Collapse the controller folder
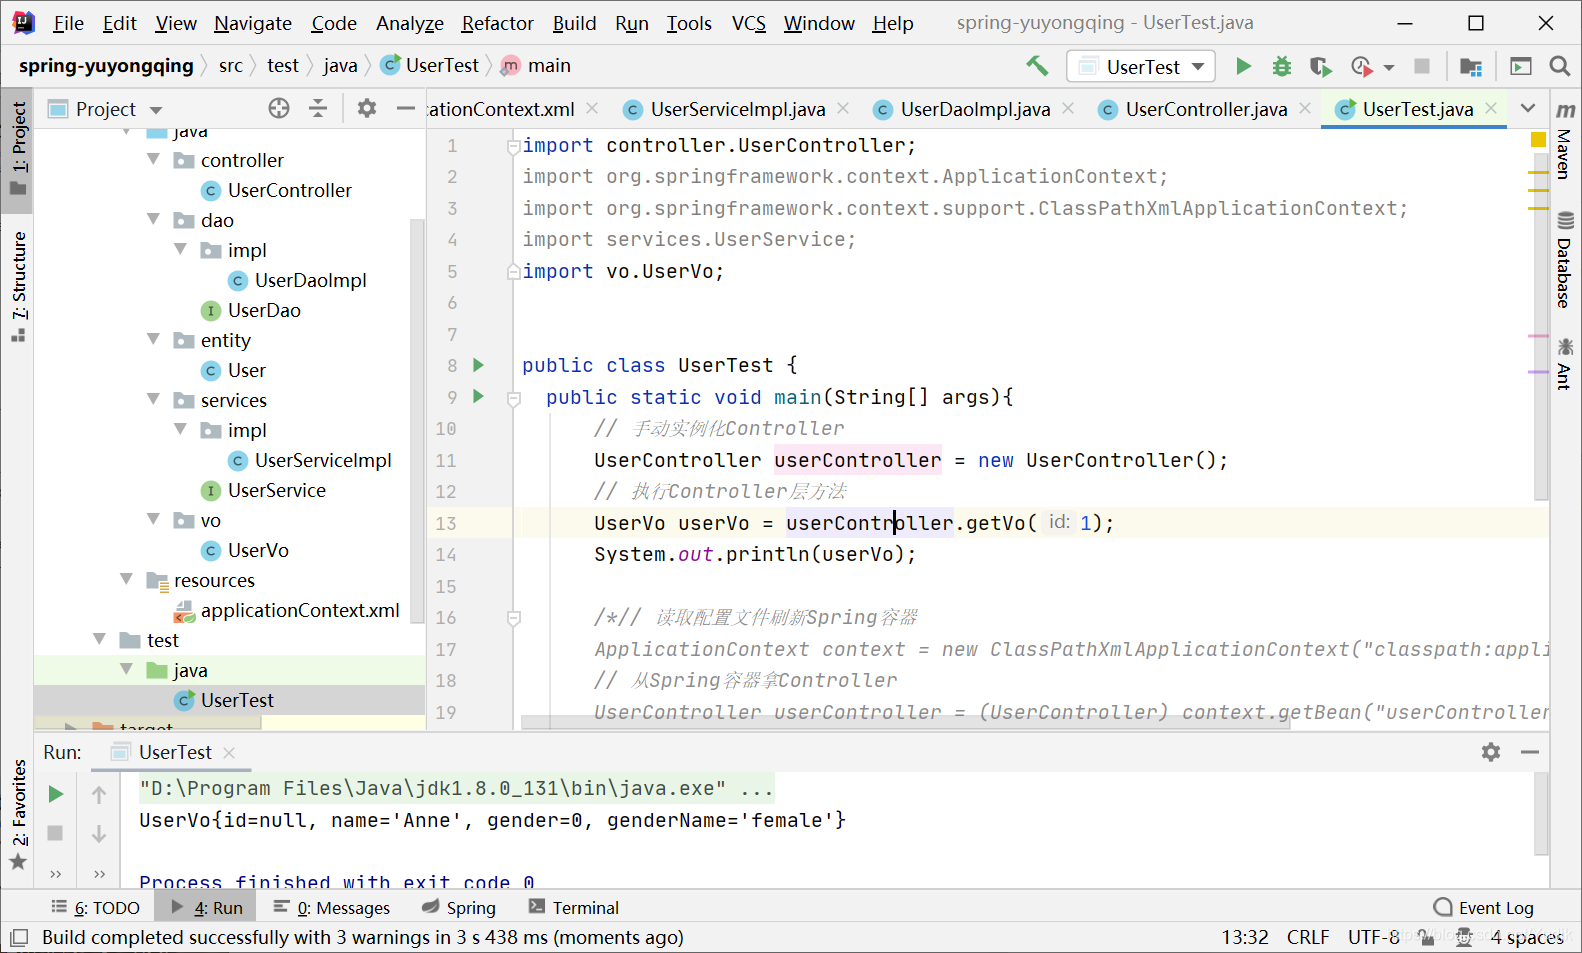Viewport: 1582px width, 953px height. [153, 159]
